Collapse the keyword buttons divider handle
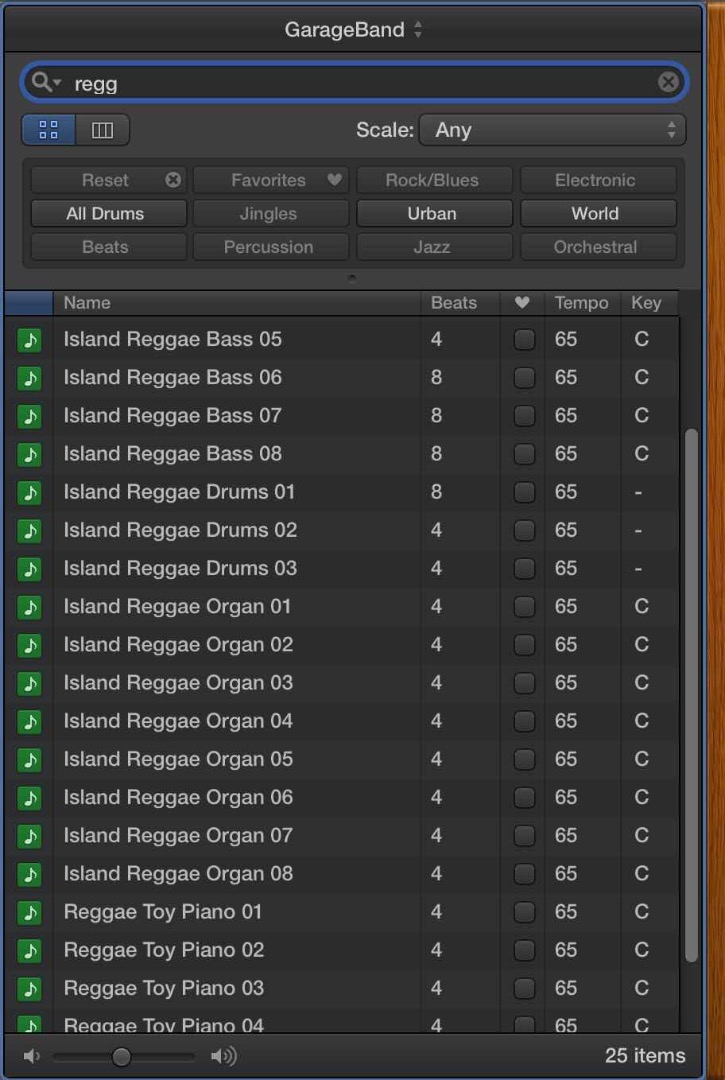725x1080 pixels. [352, 278]
